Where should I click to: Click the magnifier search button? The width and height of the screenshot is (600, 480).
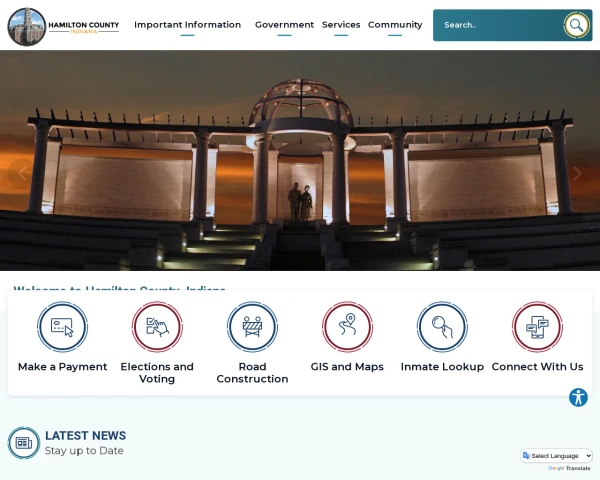(576, 25)
